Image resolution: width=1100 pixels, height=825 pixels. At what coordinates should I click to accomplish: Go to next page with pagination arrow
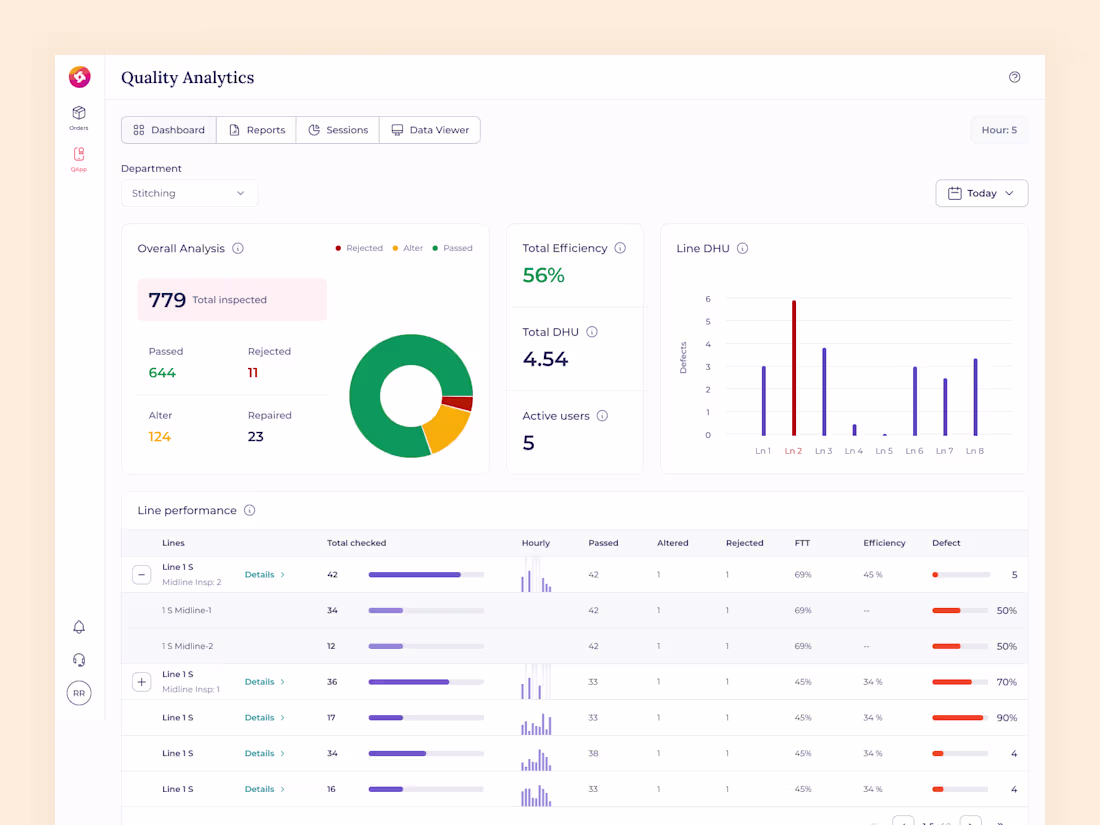[x=969, y=820]
